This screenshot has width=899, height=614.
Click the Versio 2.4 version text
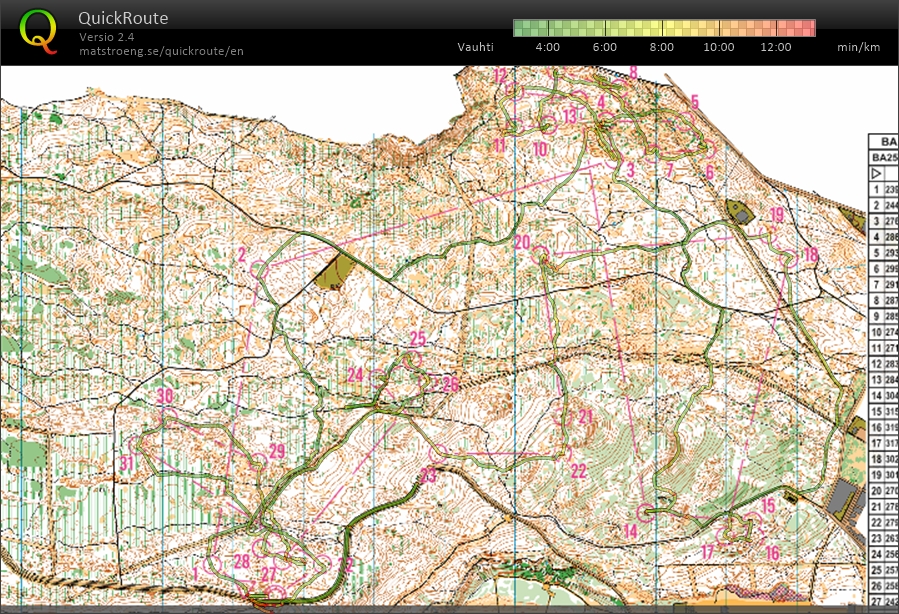[107, 37]
